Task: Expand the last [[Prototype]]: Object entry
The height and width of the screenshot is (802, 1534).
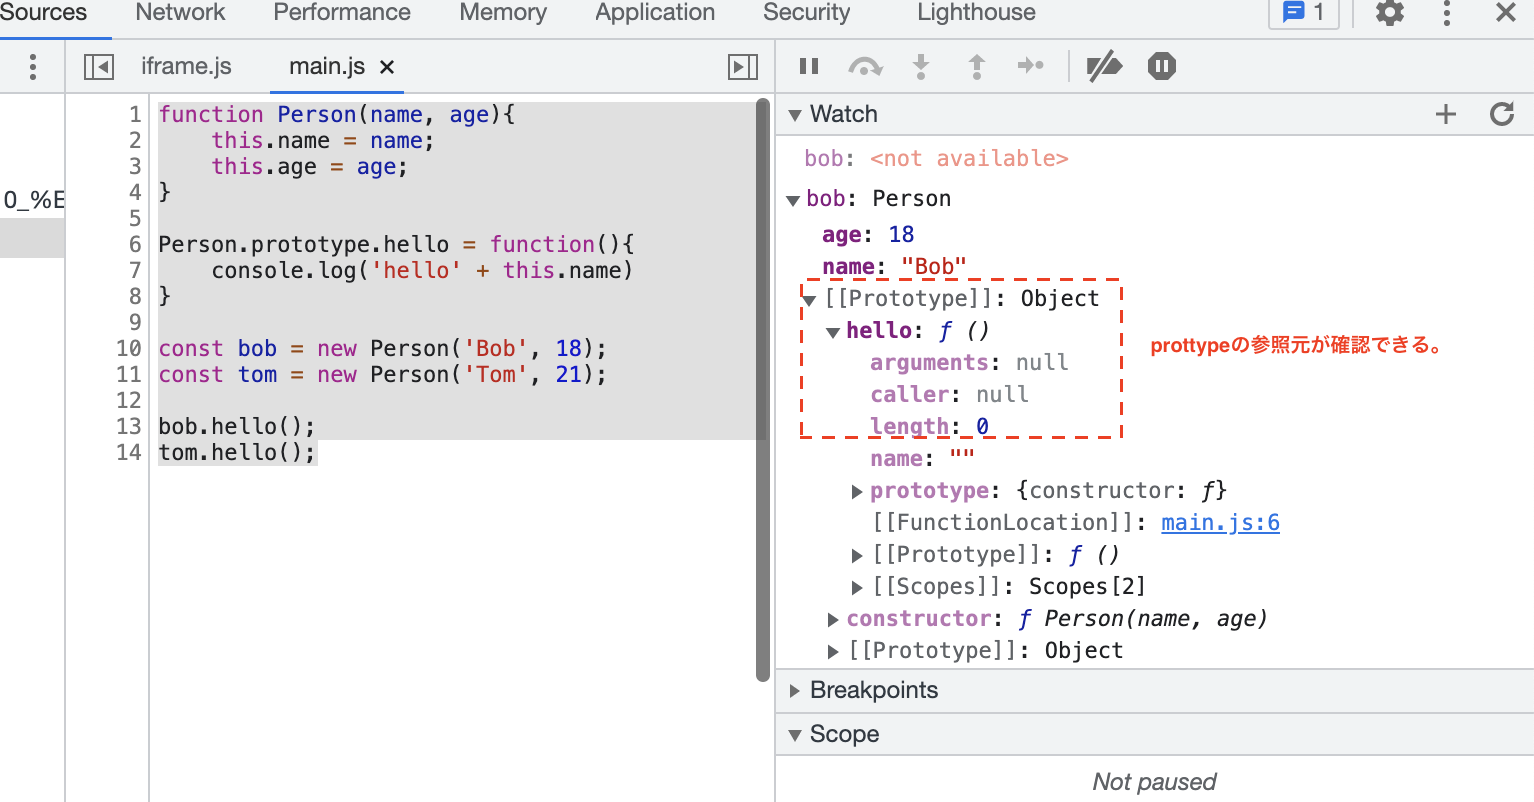Action: tap(833, 651)
